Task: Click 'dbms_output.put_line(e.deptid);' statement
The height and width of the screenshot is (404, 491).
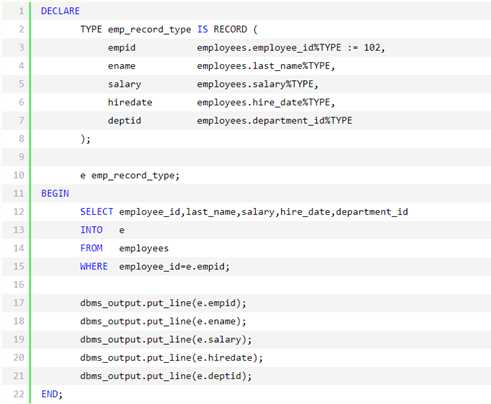Action: (166, 376)
